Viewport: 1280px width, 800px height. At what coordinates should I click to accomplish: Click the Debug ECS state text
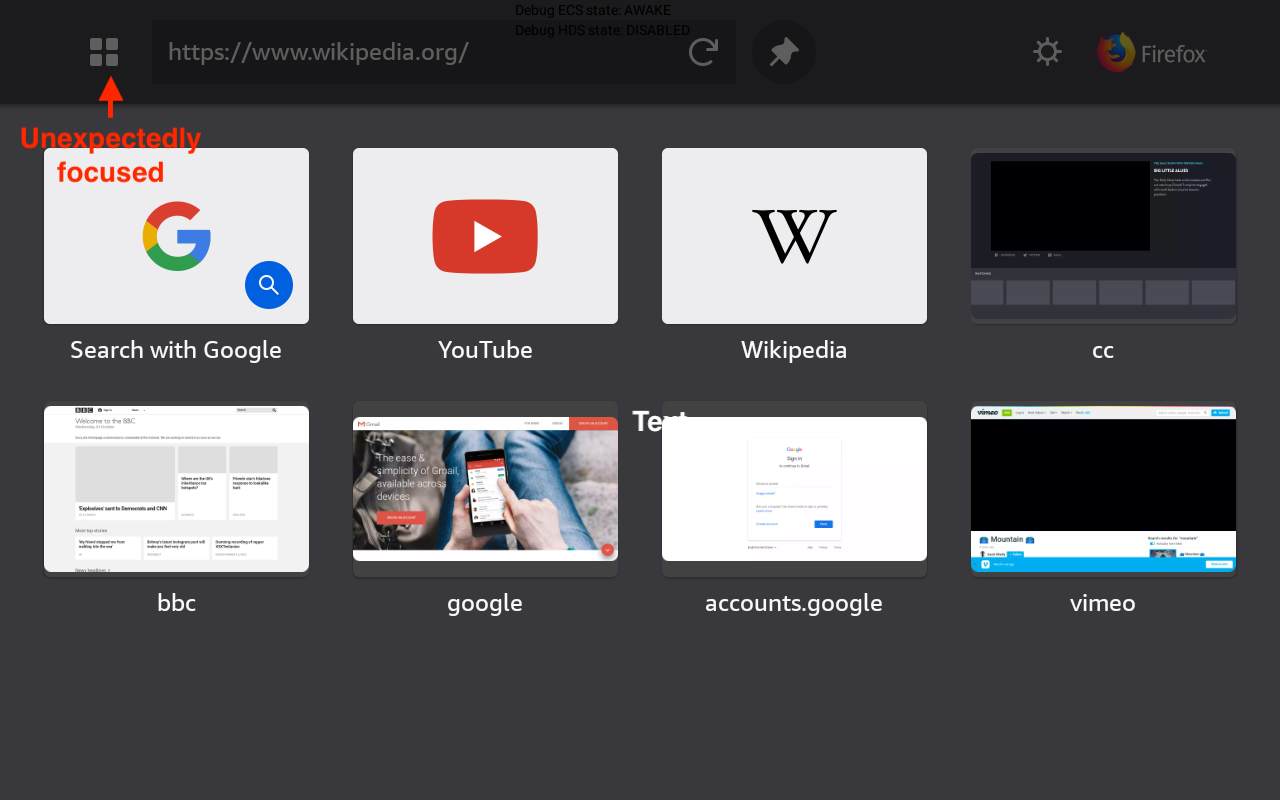click(592, 10)
